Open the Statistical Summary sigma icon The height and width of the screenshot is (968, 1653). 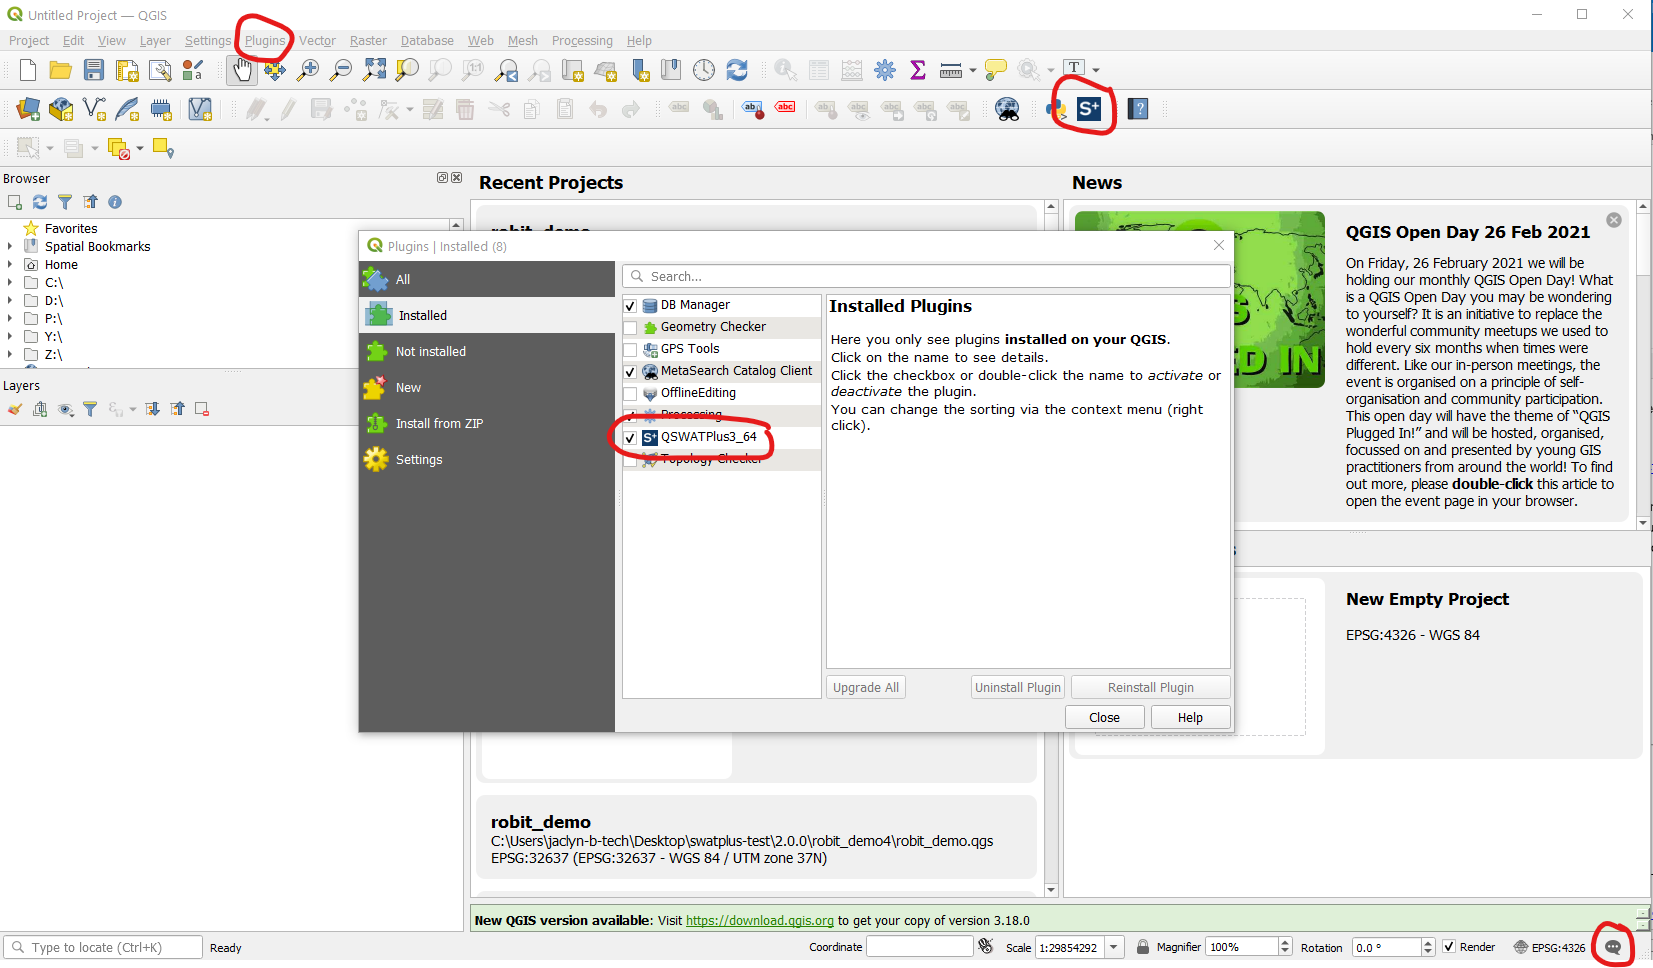[x=917, y=70]
